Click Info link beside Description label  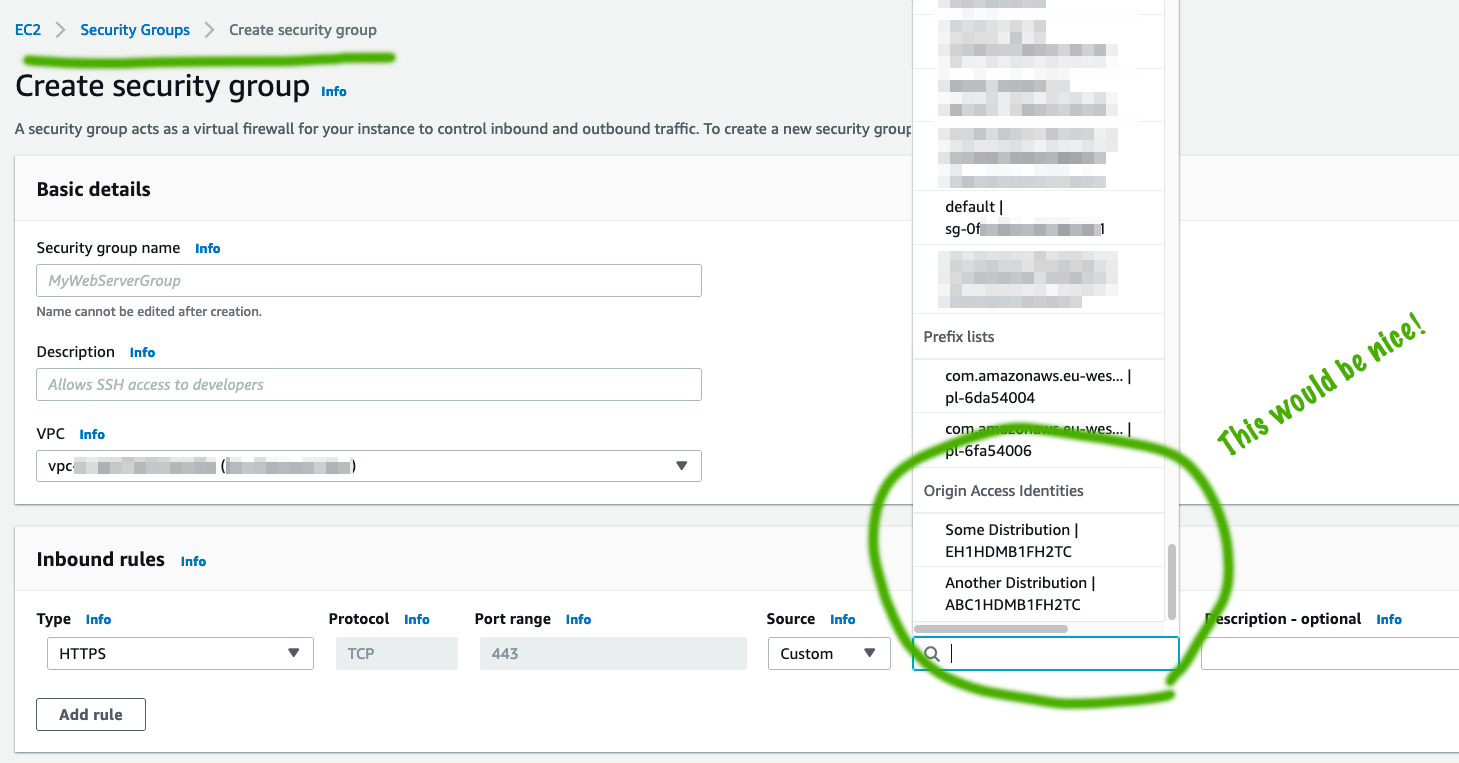[x=142, y=352]
